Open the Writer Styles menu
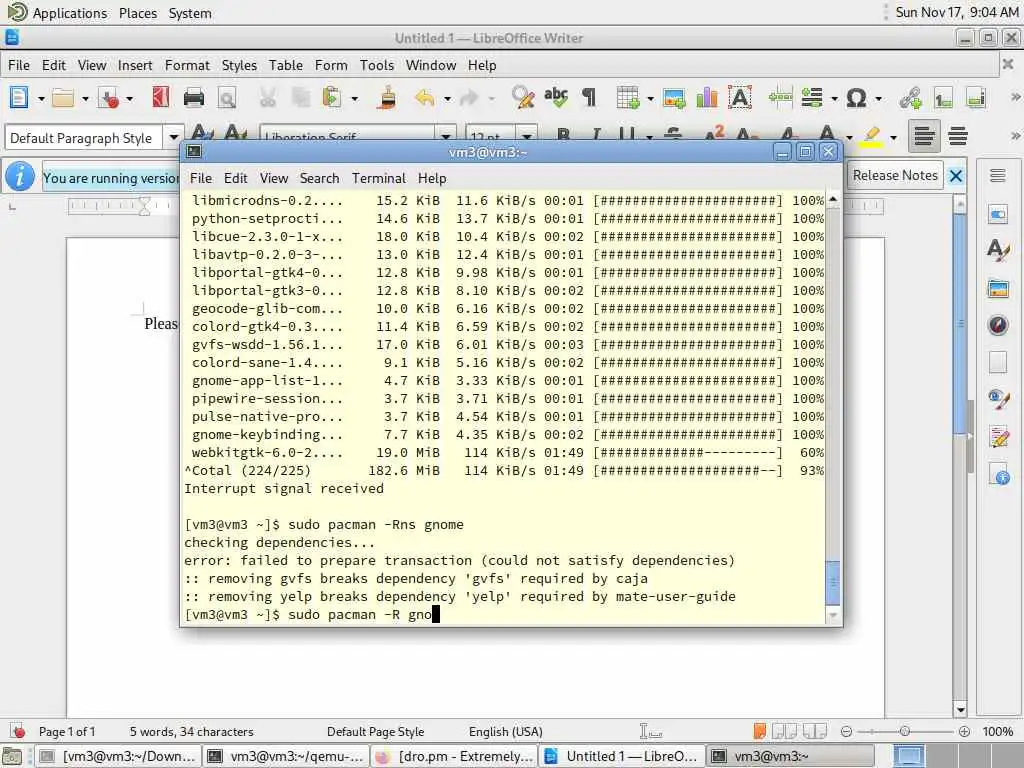Viewport: 1024px width, 768px height. click(239, 65)
